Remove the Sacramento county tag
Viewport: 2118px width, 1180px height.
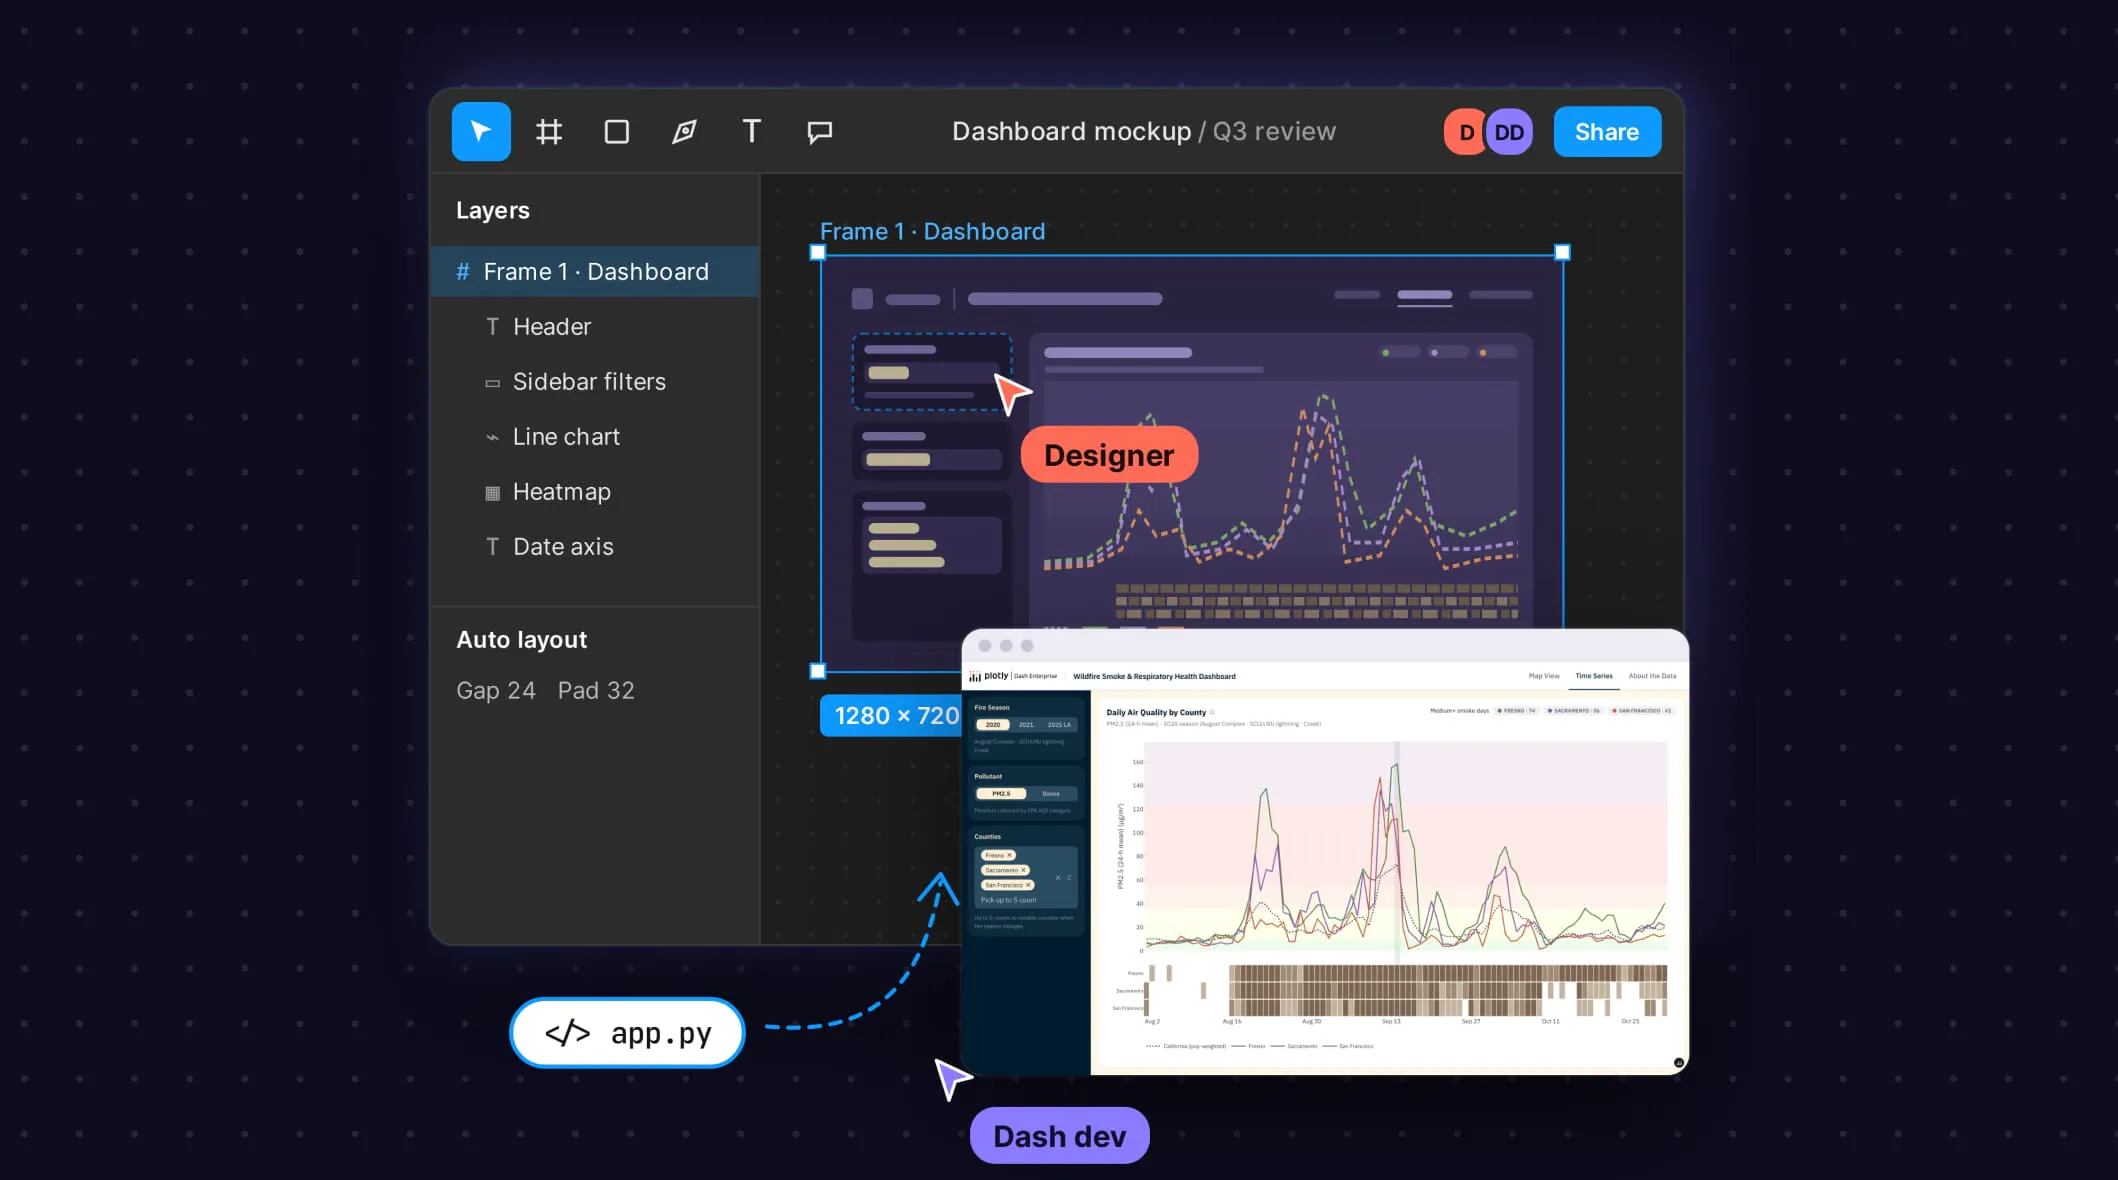click(x=1023, y=870)
